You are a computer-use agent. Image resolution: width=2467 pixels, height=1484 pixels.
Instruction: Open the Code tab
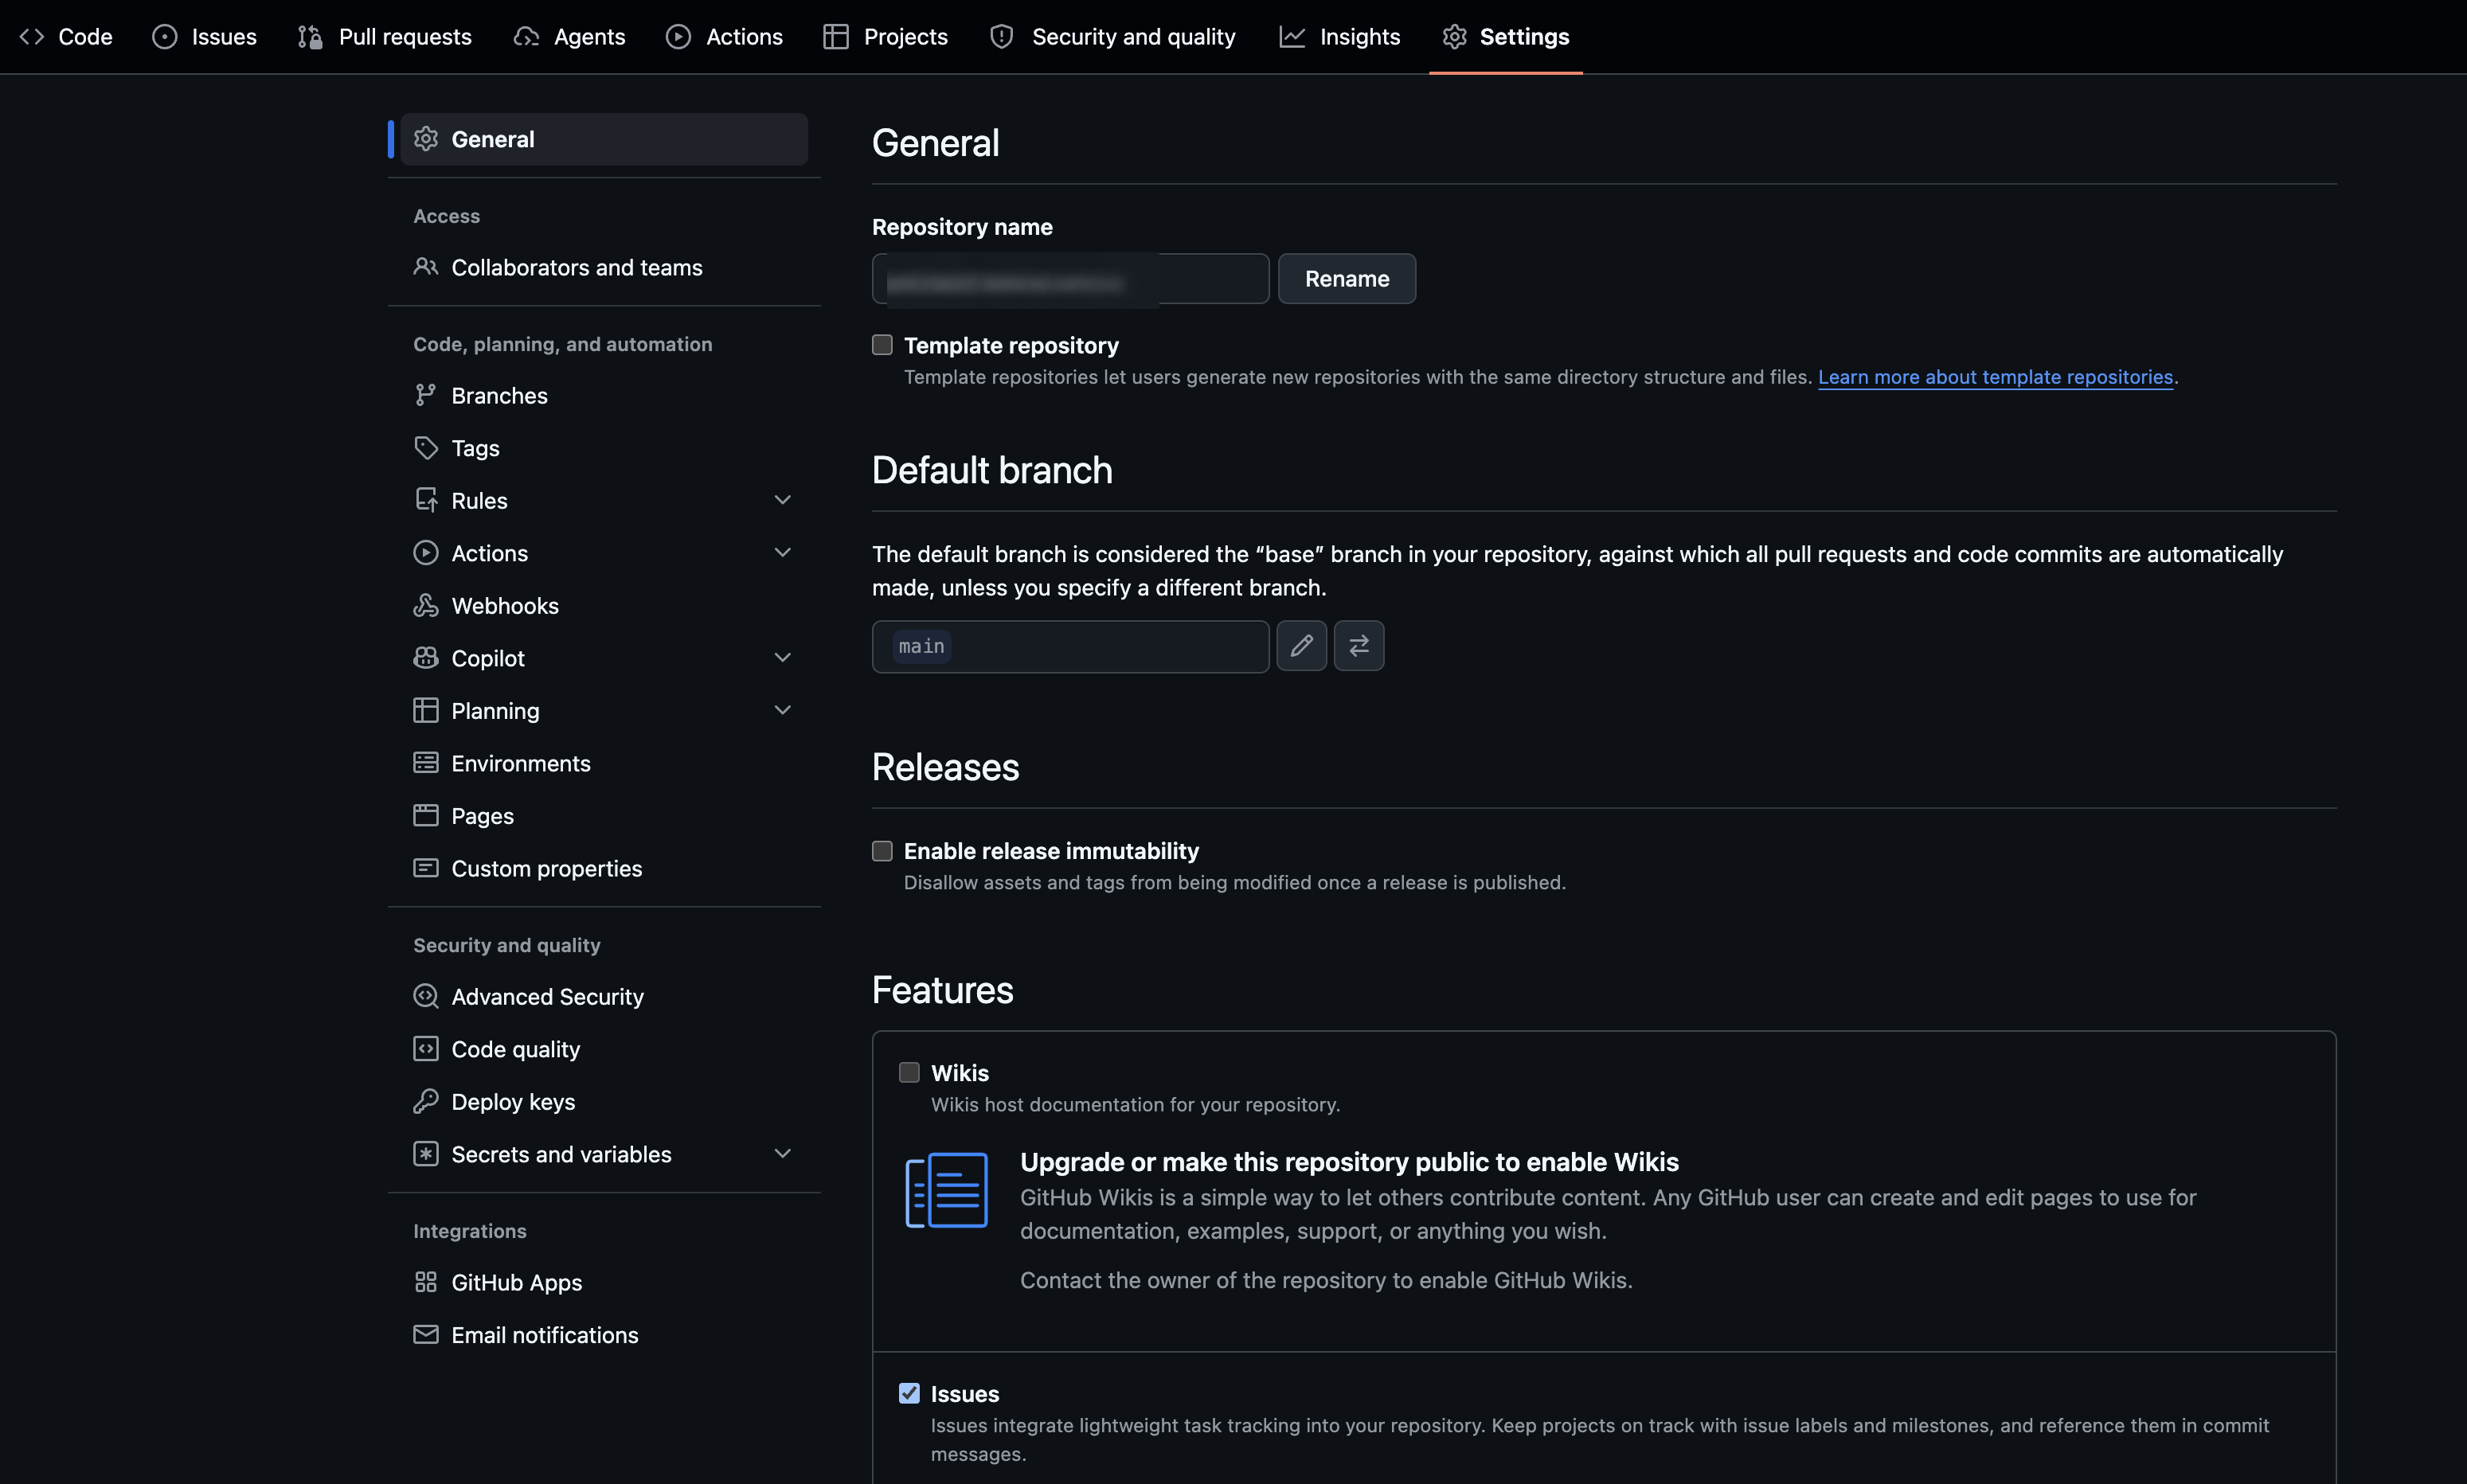(66, 37)
